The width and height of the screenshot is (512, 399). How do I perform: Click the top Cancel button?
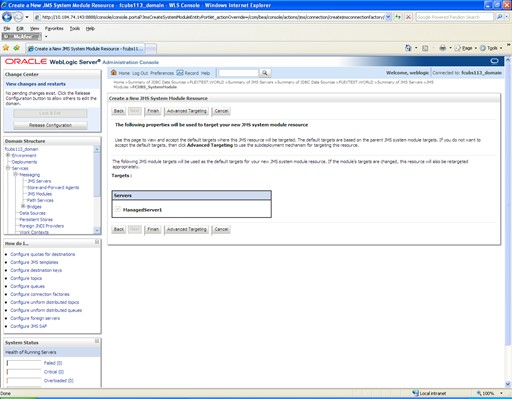221,111
